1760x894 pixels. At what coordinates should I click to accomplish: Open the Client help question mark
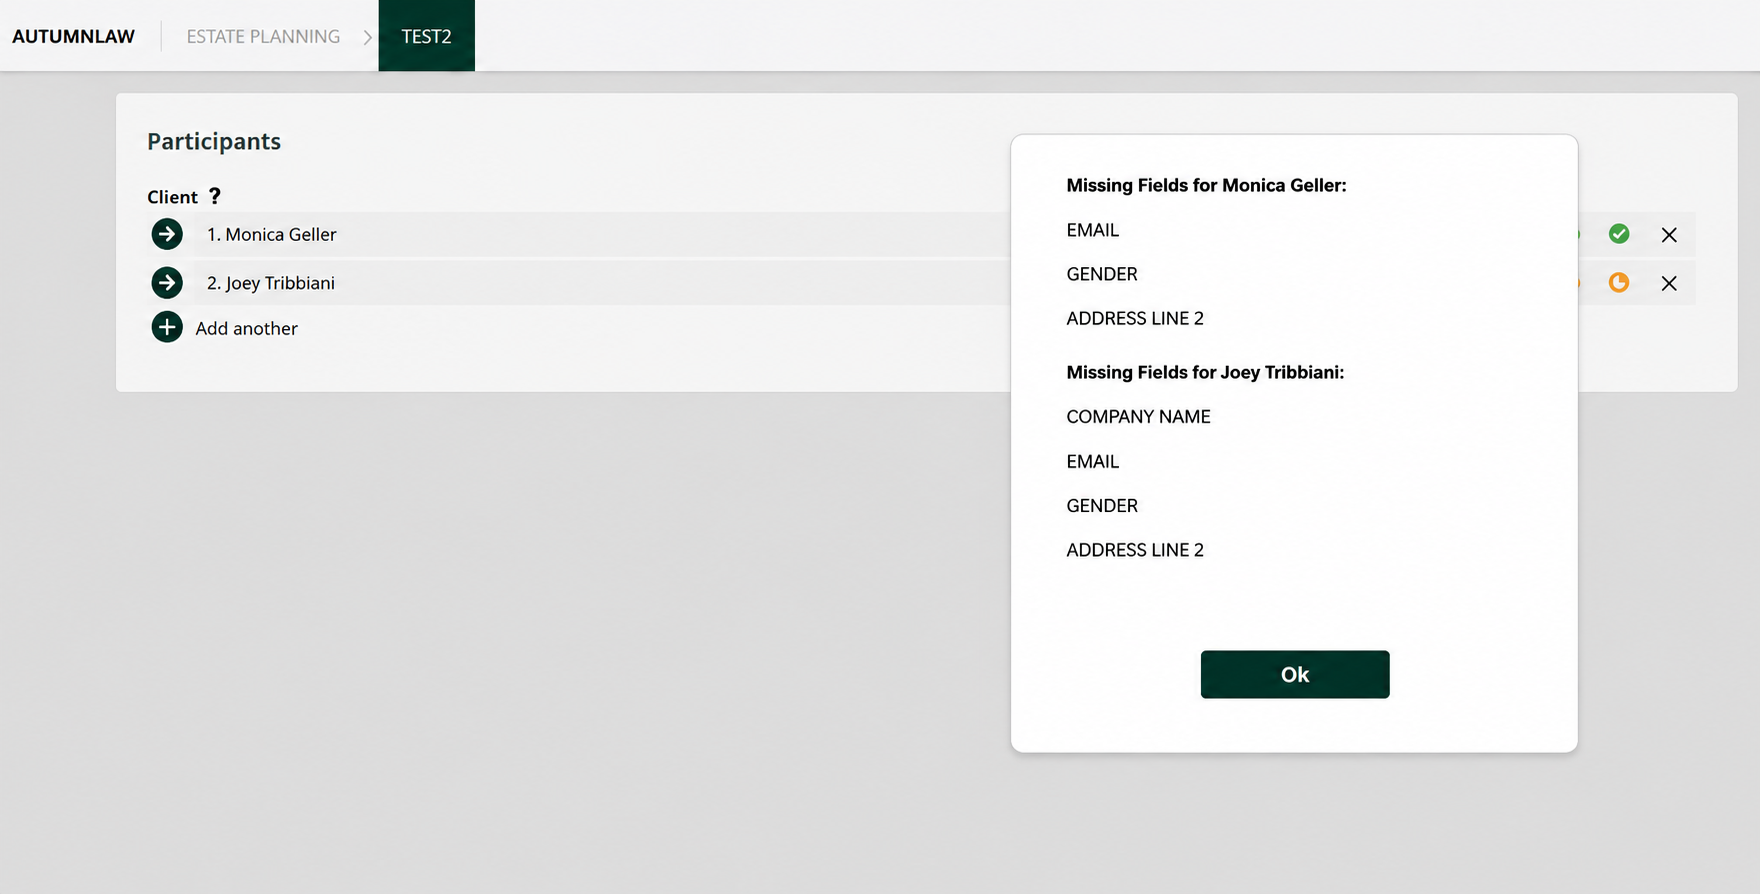click(x=214, y=196)
